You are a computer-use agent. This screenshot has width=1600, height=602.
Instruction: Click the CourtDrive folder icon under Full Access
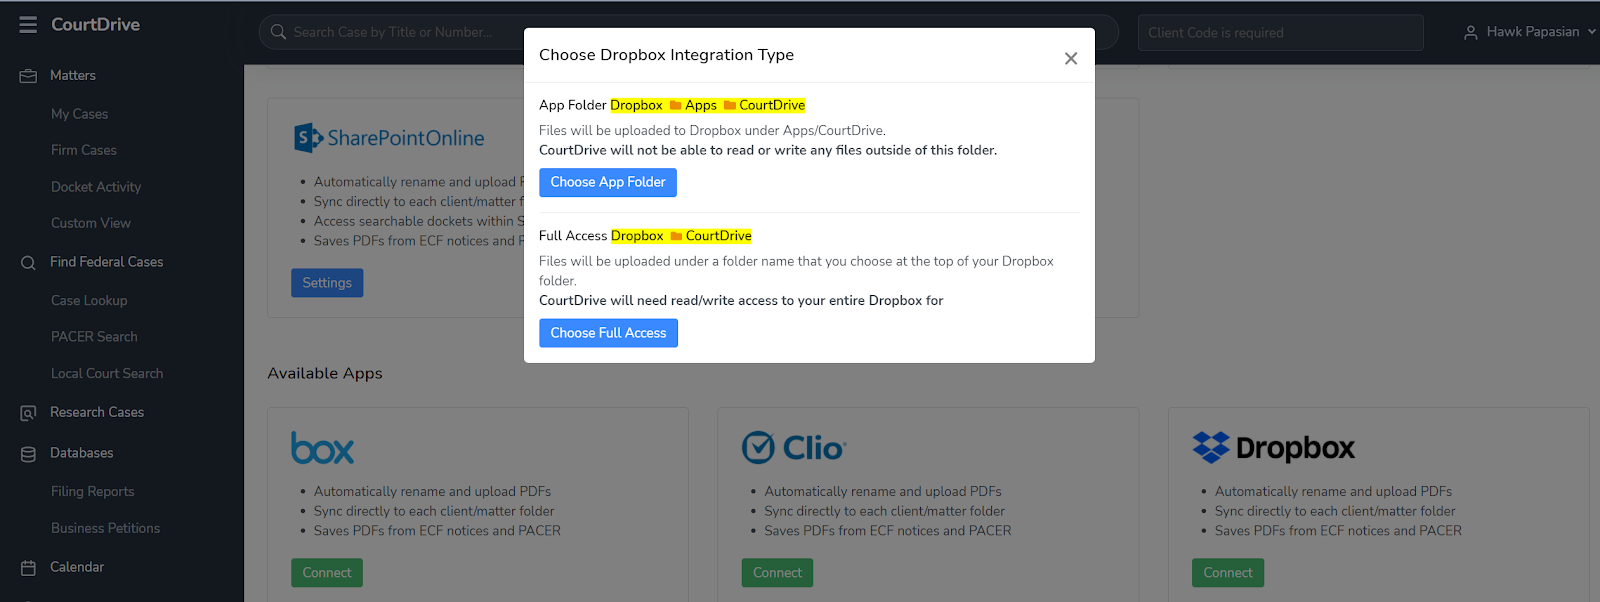[x=676, y=236]
